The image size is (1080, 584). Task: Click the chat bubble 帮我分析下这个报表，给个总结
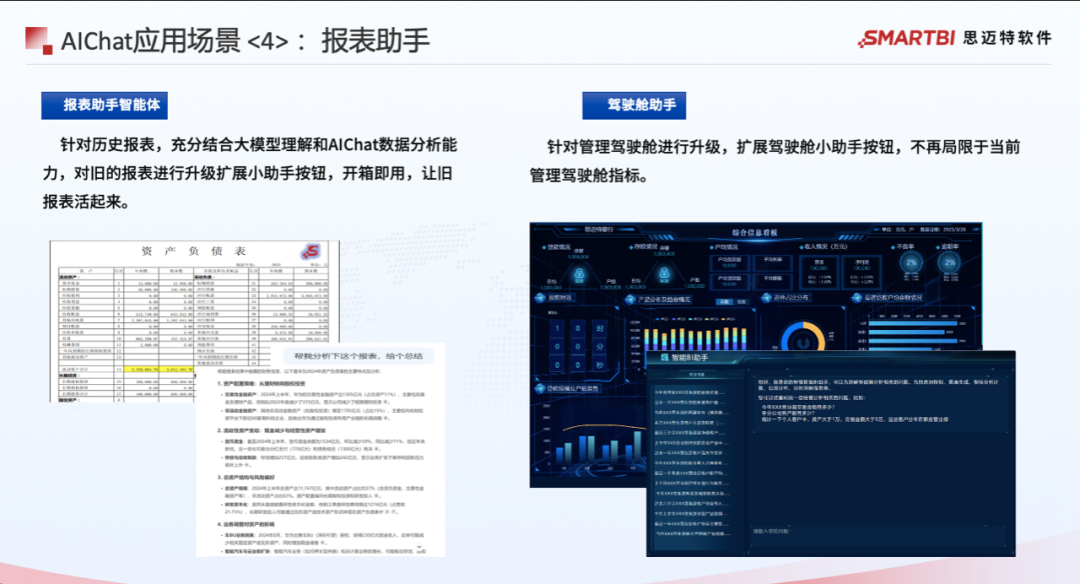tap(357, 356)
